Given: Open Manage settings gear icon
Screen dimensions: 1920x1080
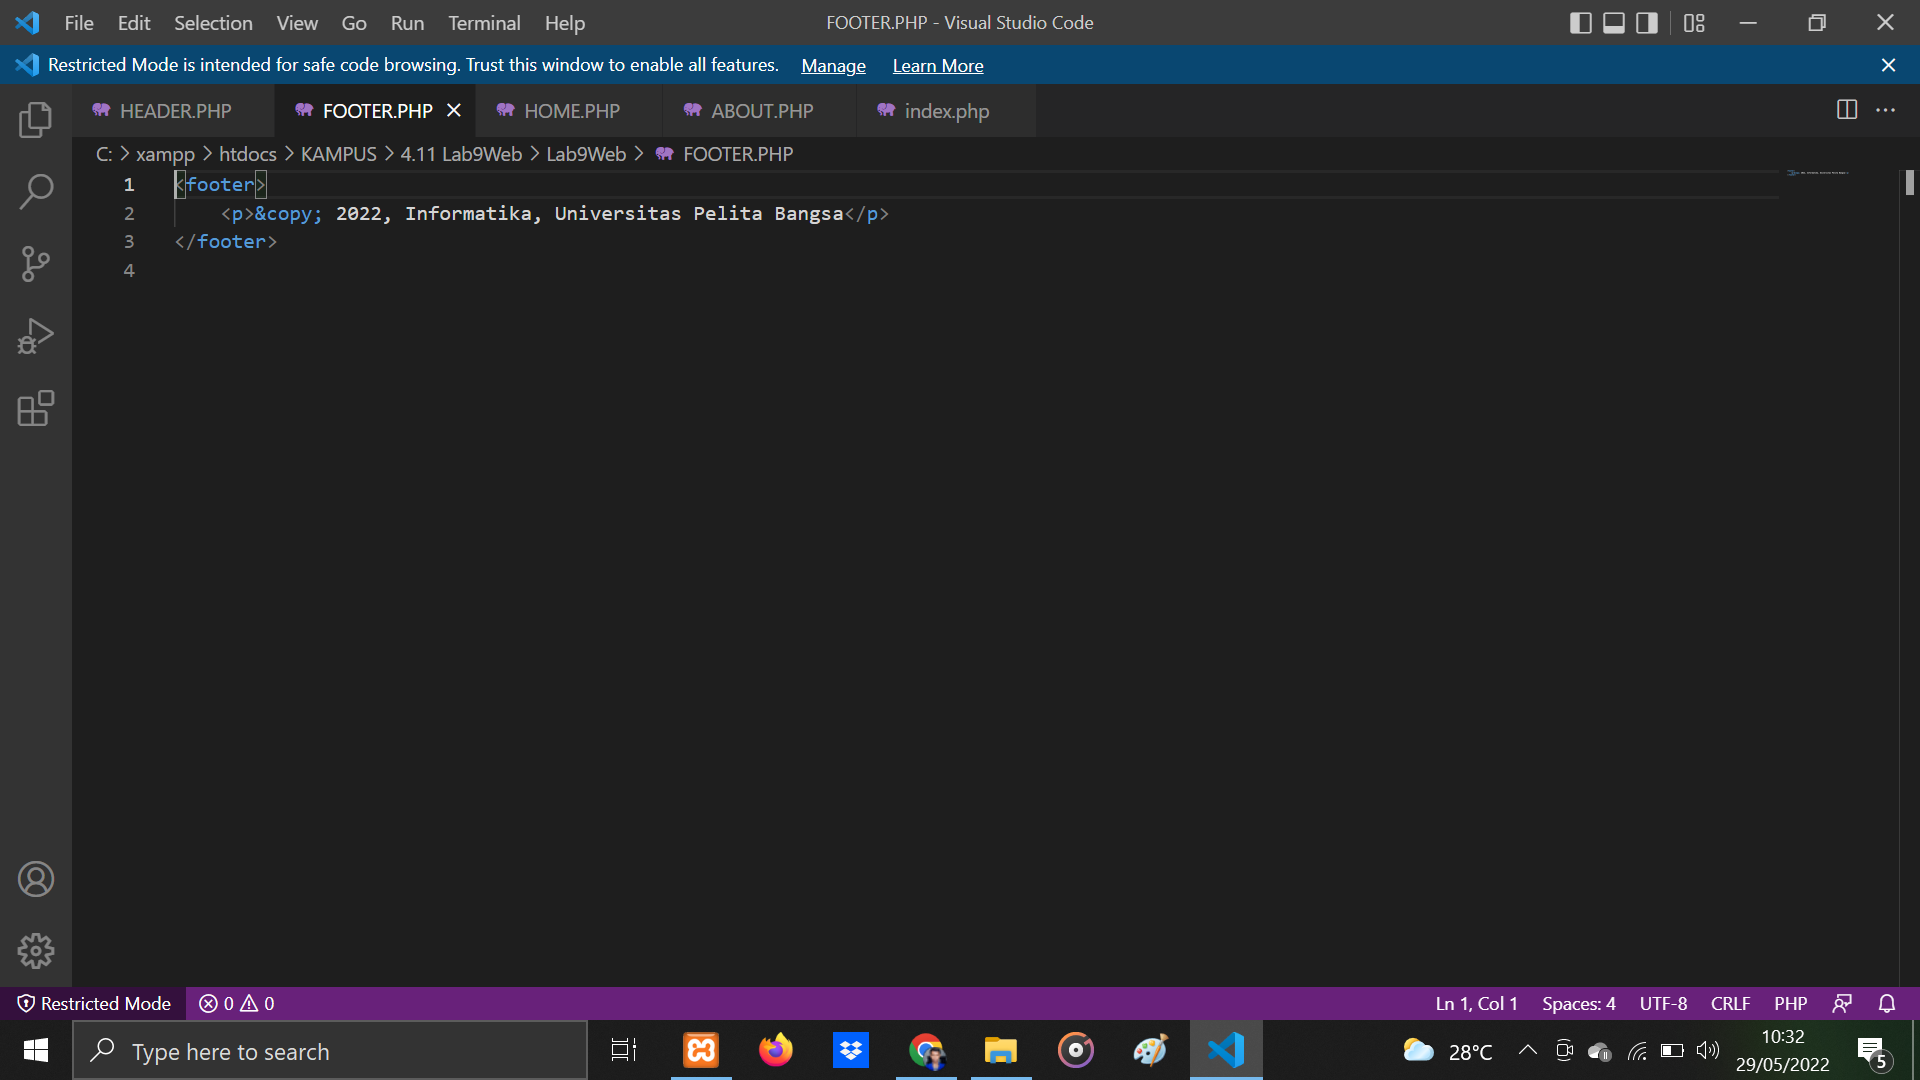Looking at the screenshot, I should (36, 951).
